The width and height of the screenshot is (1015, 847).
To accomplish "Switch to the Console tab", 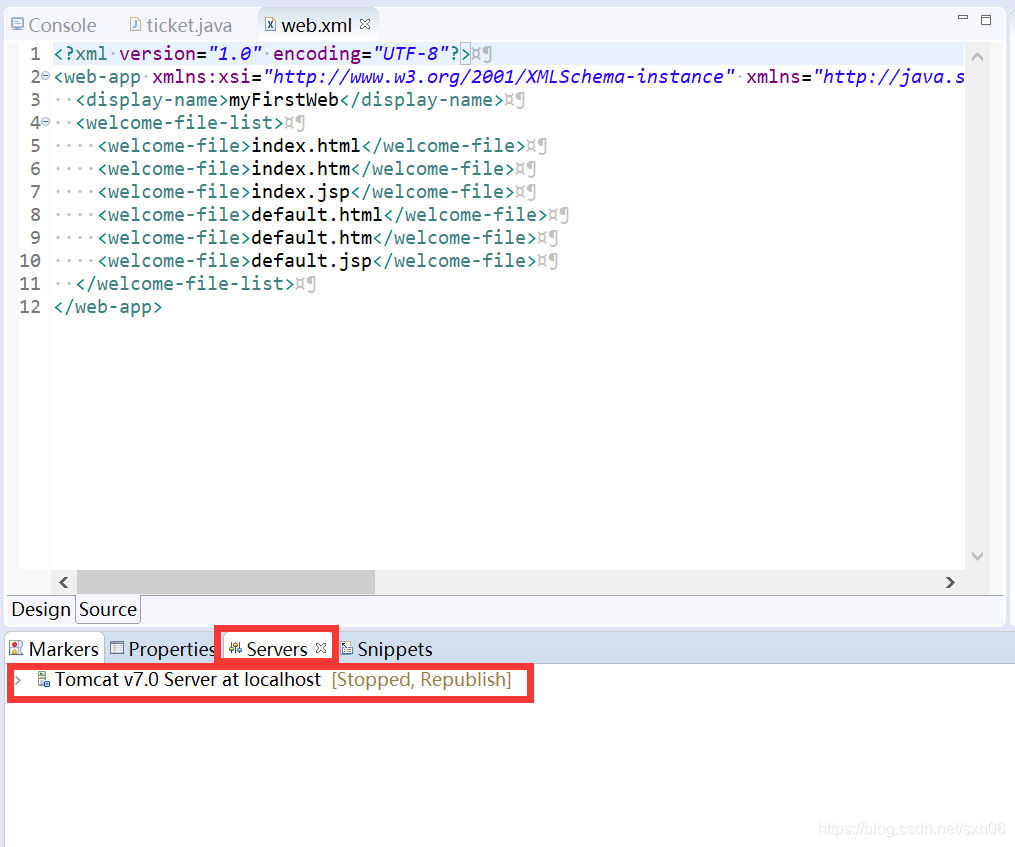I will [x=54, y=25].
